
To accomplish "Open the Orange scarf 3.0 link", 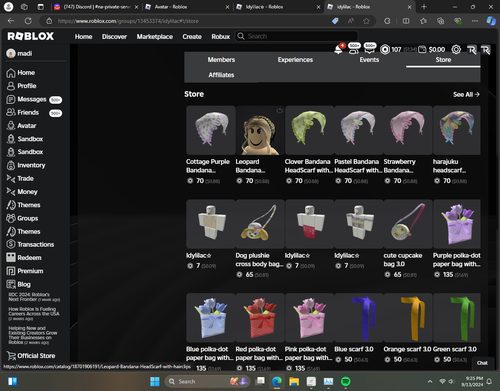I will (407, 349).
